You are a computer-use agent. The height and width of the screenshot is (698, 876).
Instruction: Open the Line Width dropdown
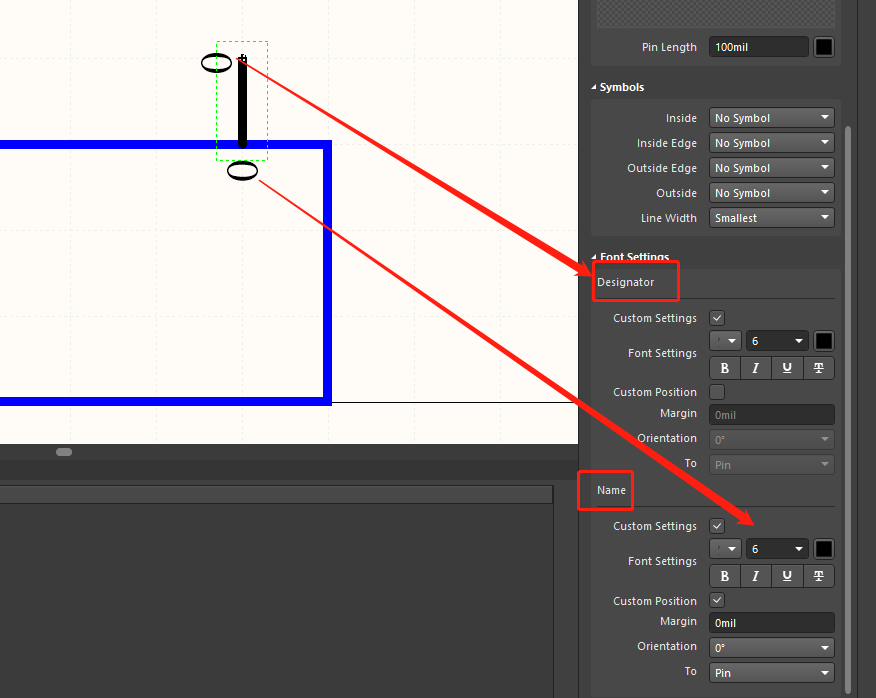click(772, 218)
